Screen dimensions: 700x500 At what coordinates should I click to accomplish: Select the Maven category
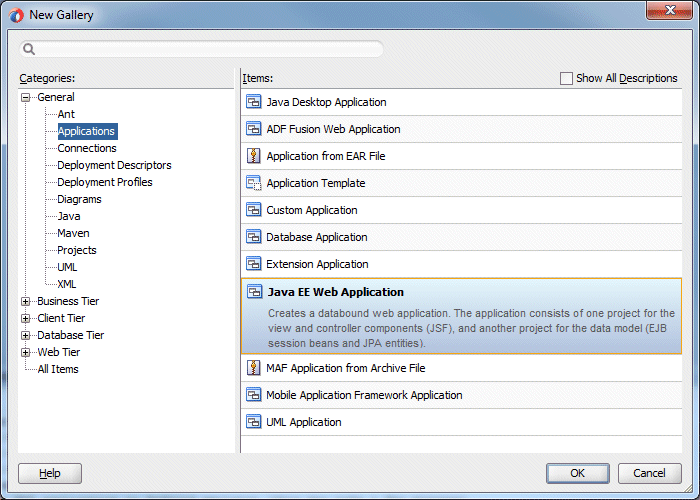pyautogui.click(x=74, y=233)
